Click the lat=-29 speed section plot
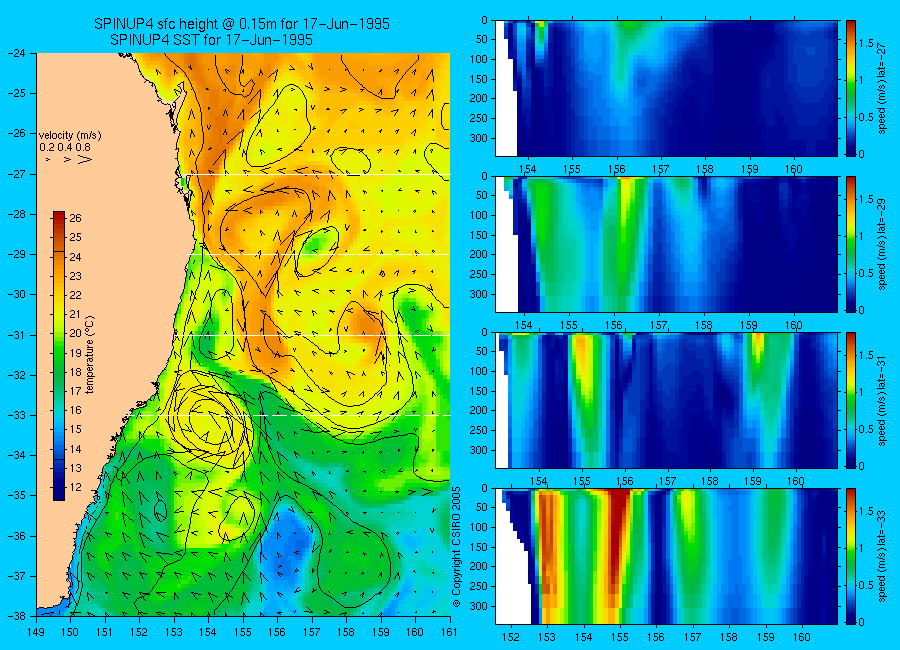The image size is (900, 650). click(x=666, y=244)
